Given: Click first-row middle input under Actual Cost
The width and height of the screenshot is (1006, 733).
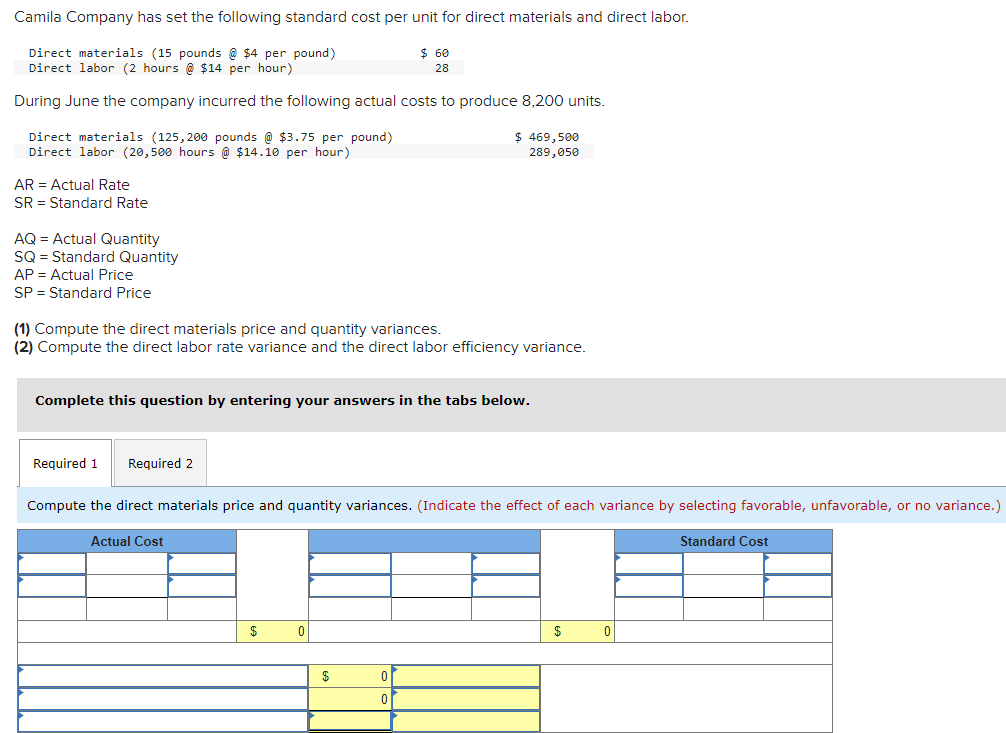Looking at the screenshot, I should point(127,564).
